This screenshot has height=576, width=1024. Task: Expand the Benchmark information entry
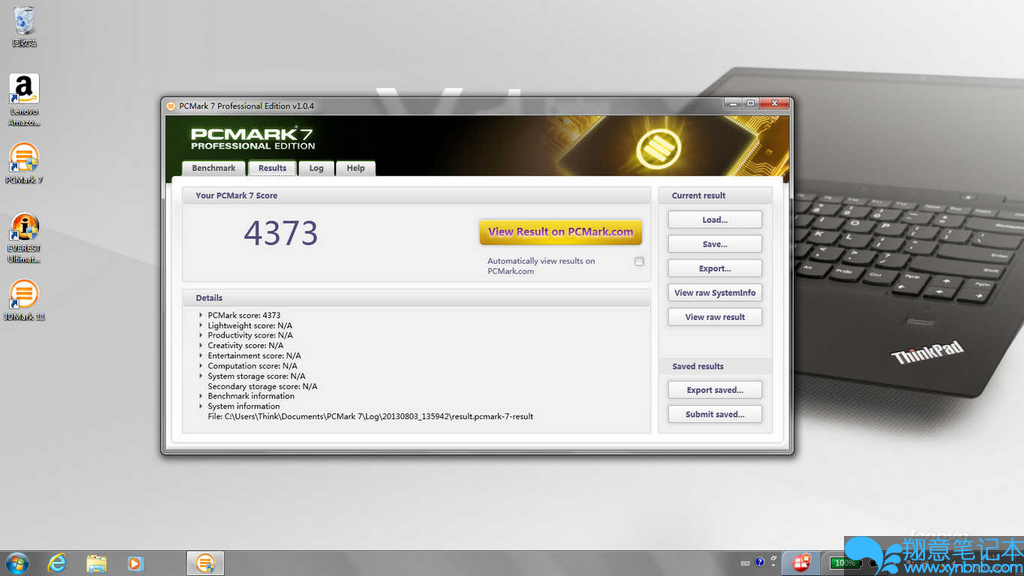(x=201, y=396)
